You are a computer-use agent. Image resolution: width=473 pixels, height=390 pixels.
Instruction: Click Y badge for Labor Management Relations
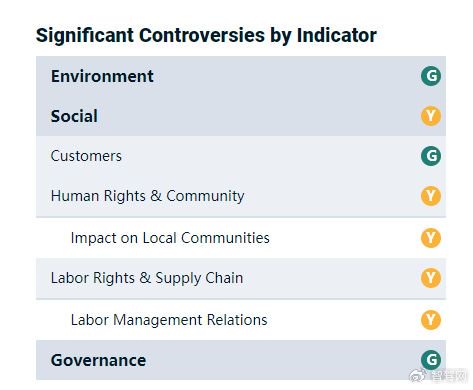tap(431, 320)
